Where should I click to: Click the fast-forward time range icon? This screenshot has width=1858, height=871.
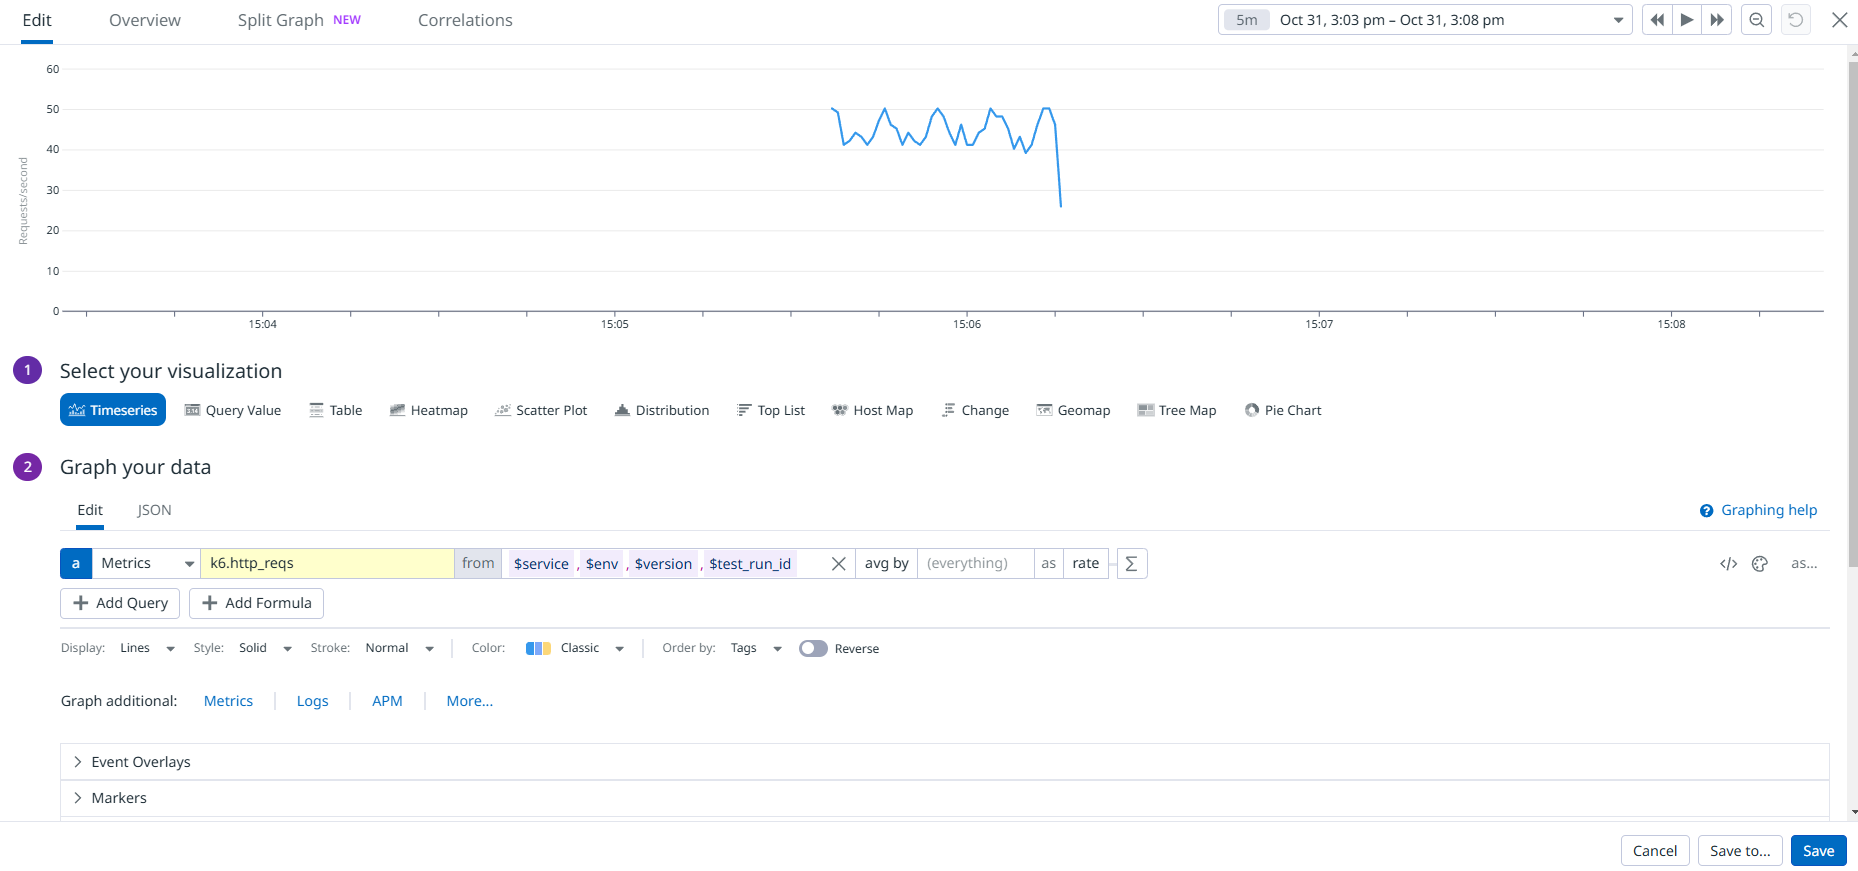pos(1717,20)
